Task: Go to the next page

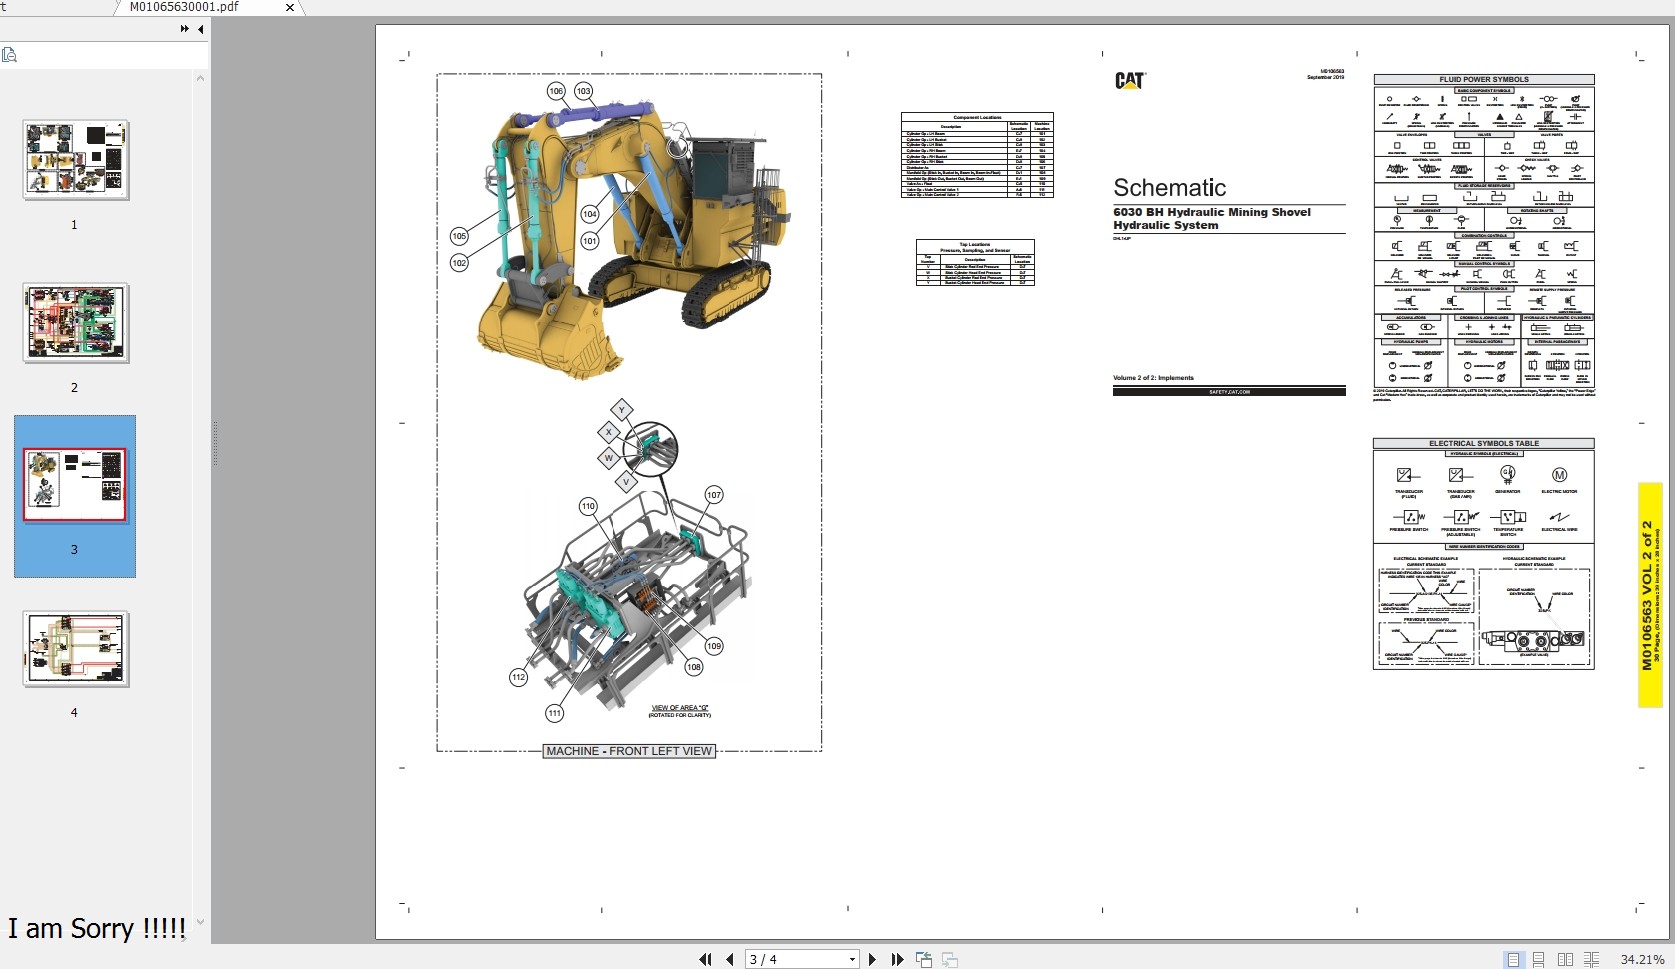Action: 872,959
